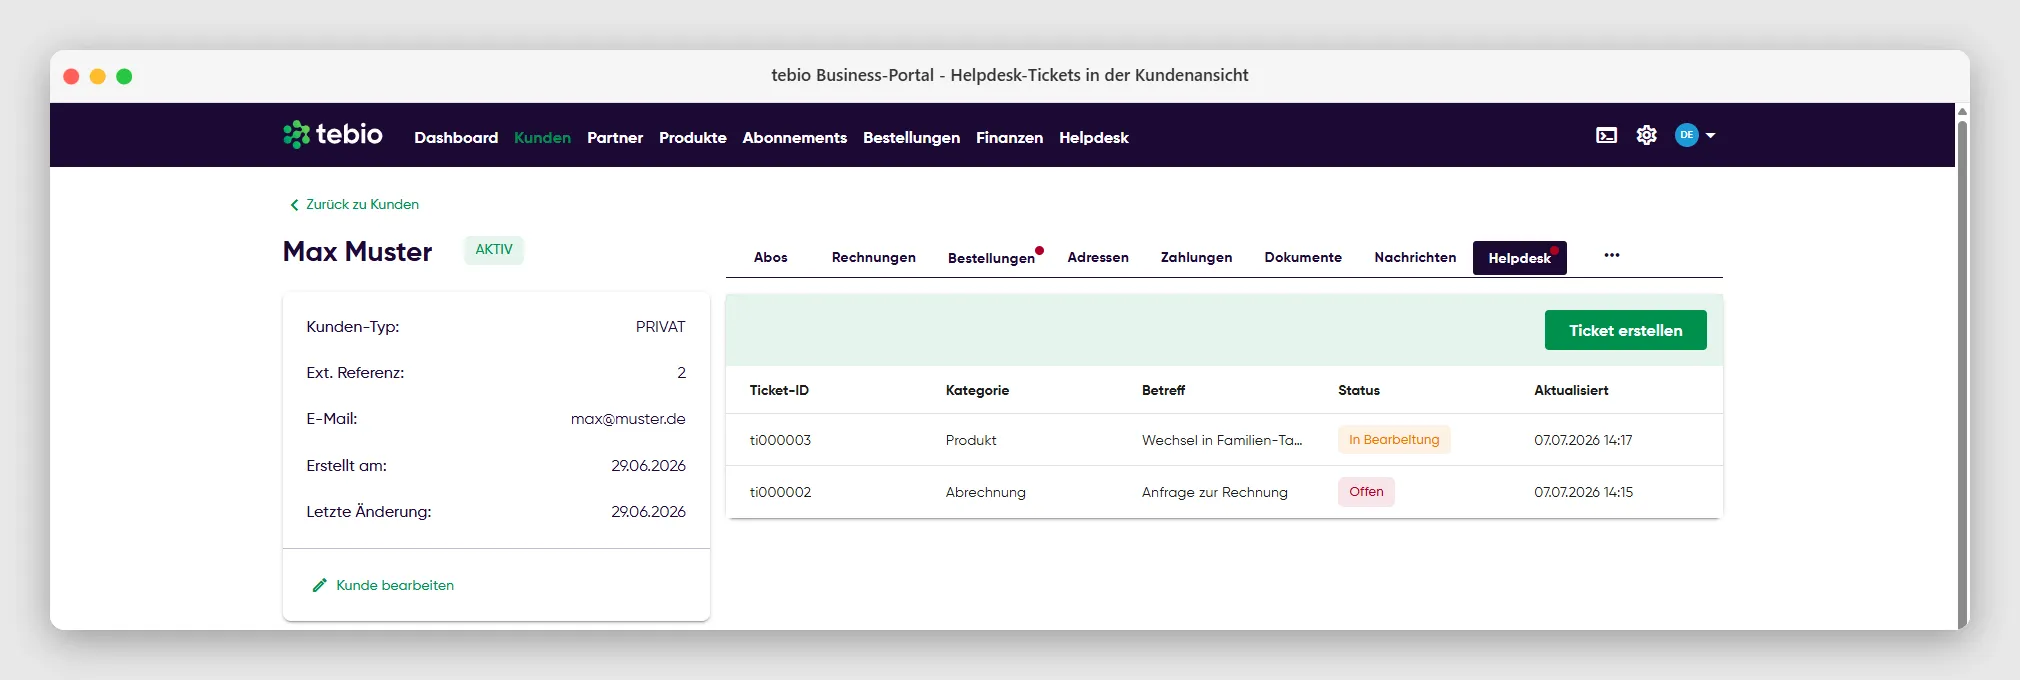
Task: Select Kunden in top navigation
Action: [542, 138]
